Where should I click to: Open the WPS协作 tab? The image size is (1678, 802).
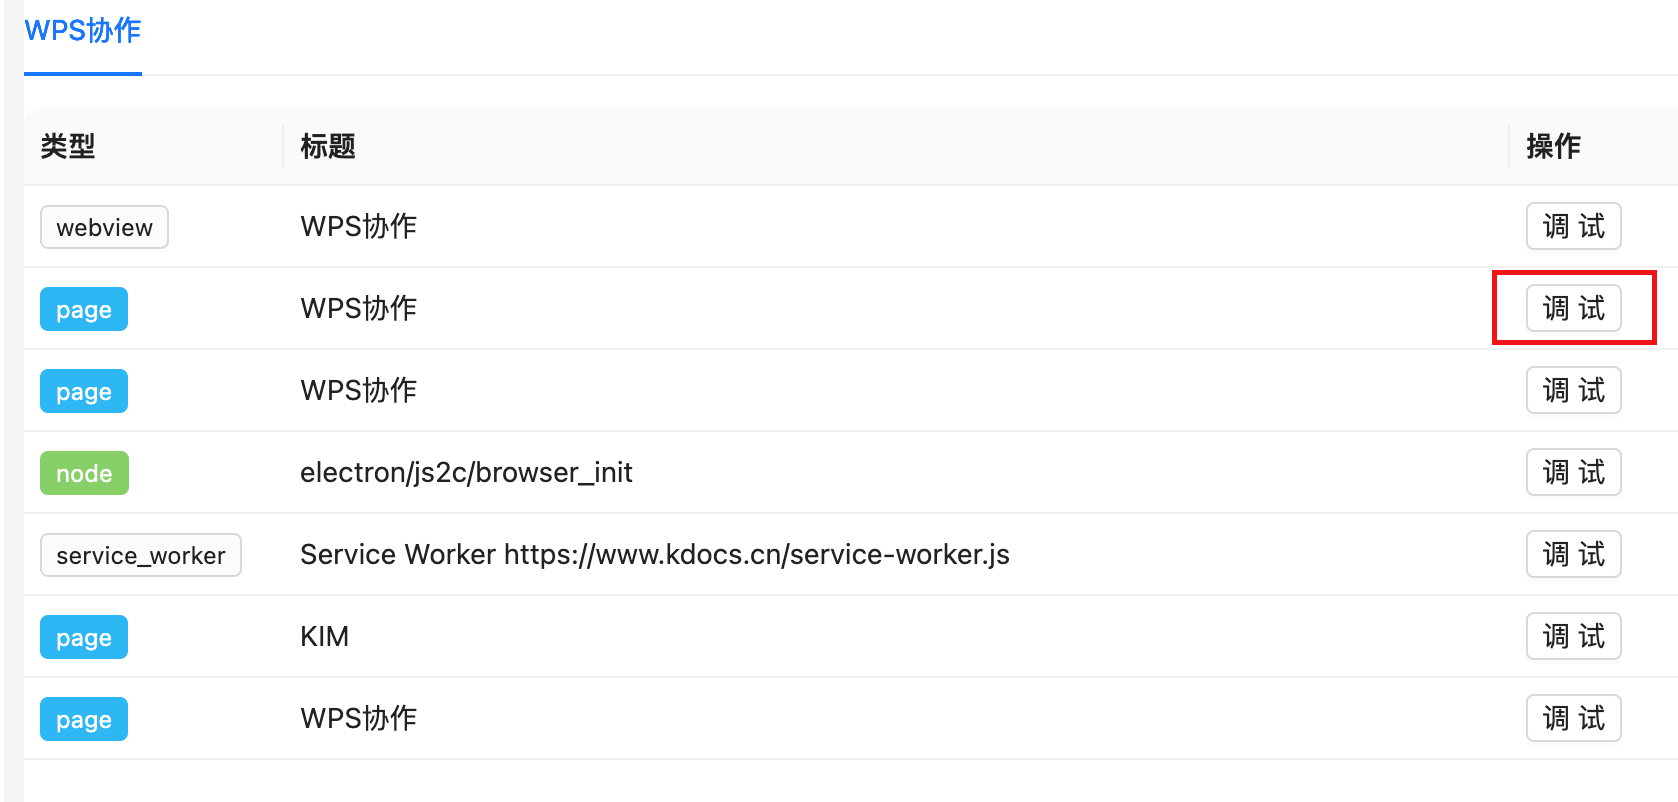82,31
